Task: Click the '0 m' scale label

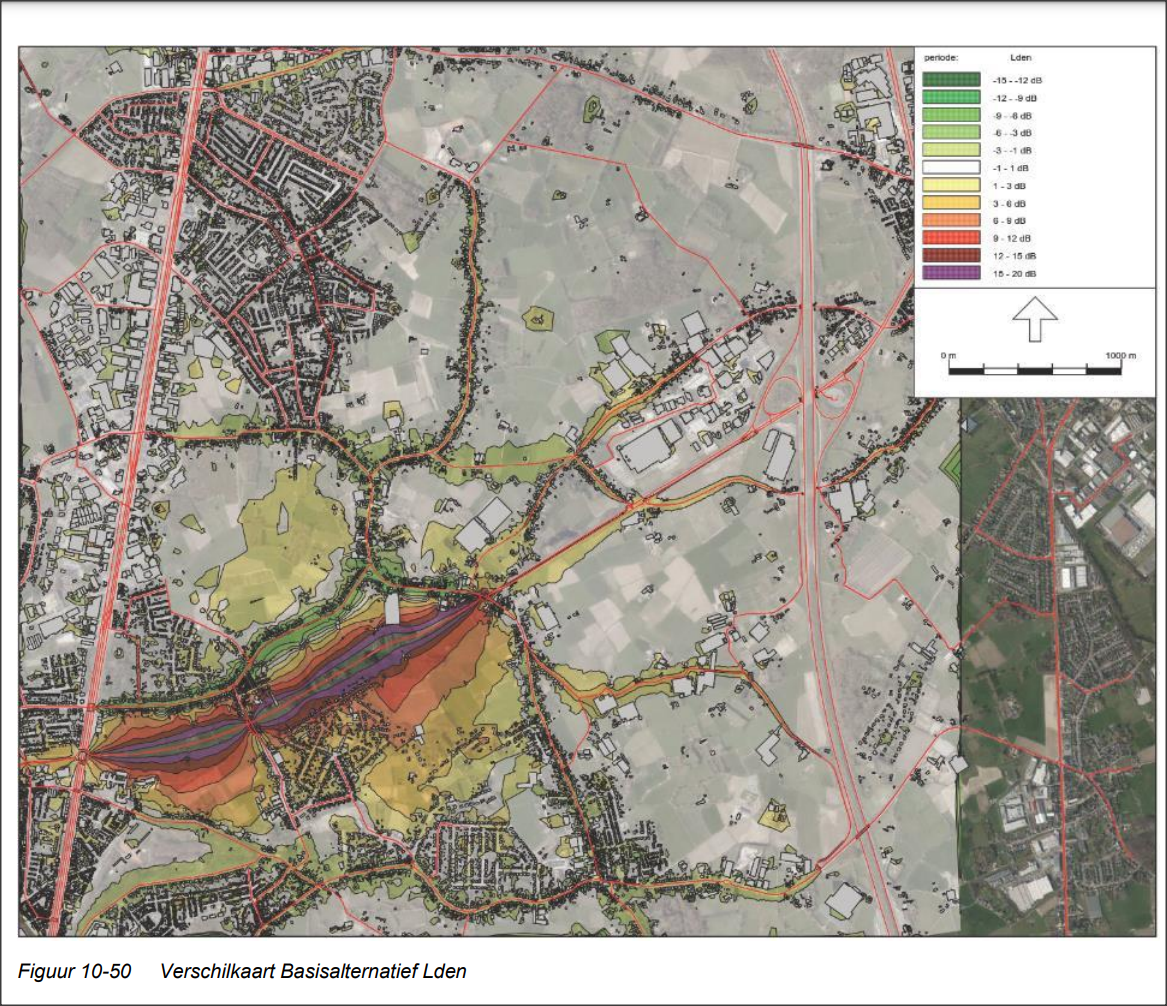Action: point(948,356)
